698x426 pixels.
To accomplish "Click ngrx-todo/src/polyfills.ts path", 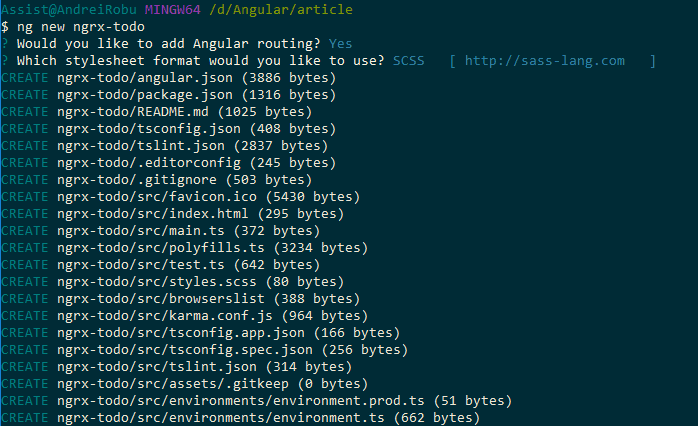I will pos(161,248).
